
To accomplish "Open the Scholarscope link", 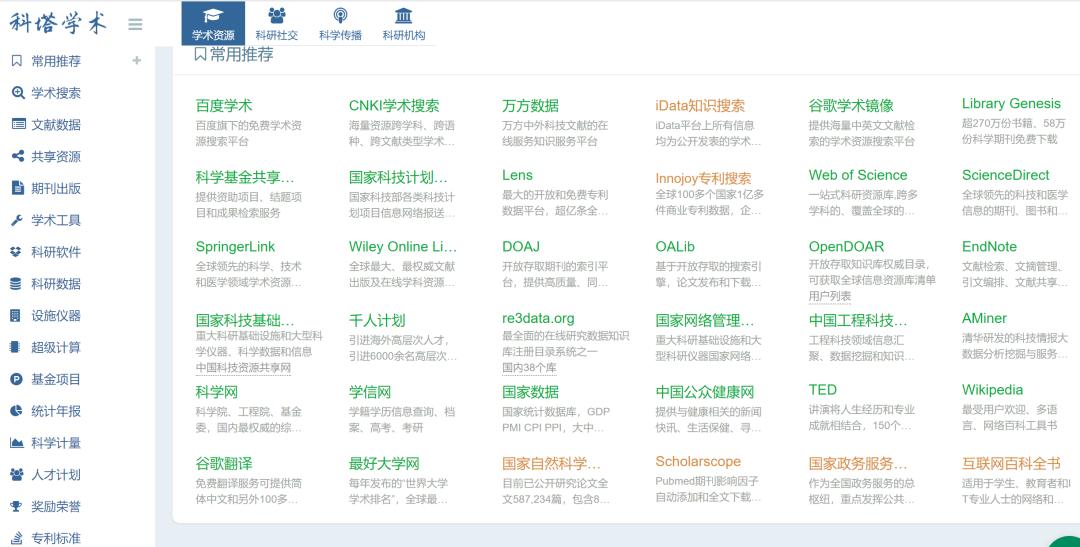I will coord(698,462).
